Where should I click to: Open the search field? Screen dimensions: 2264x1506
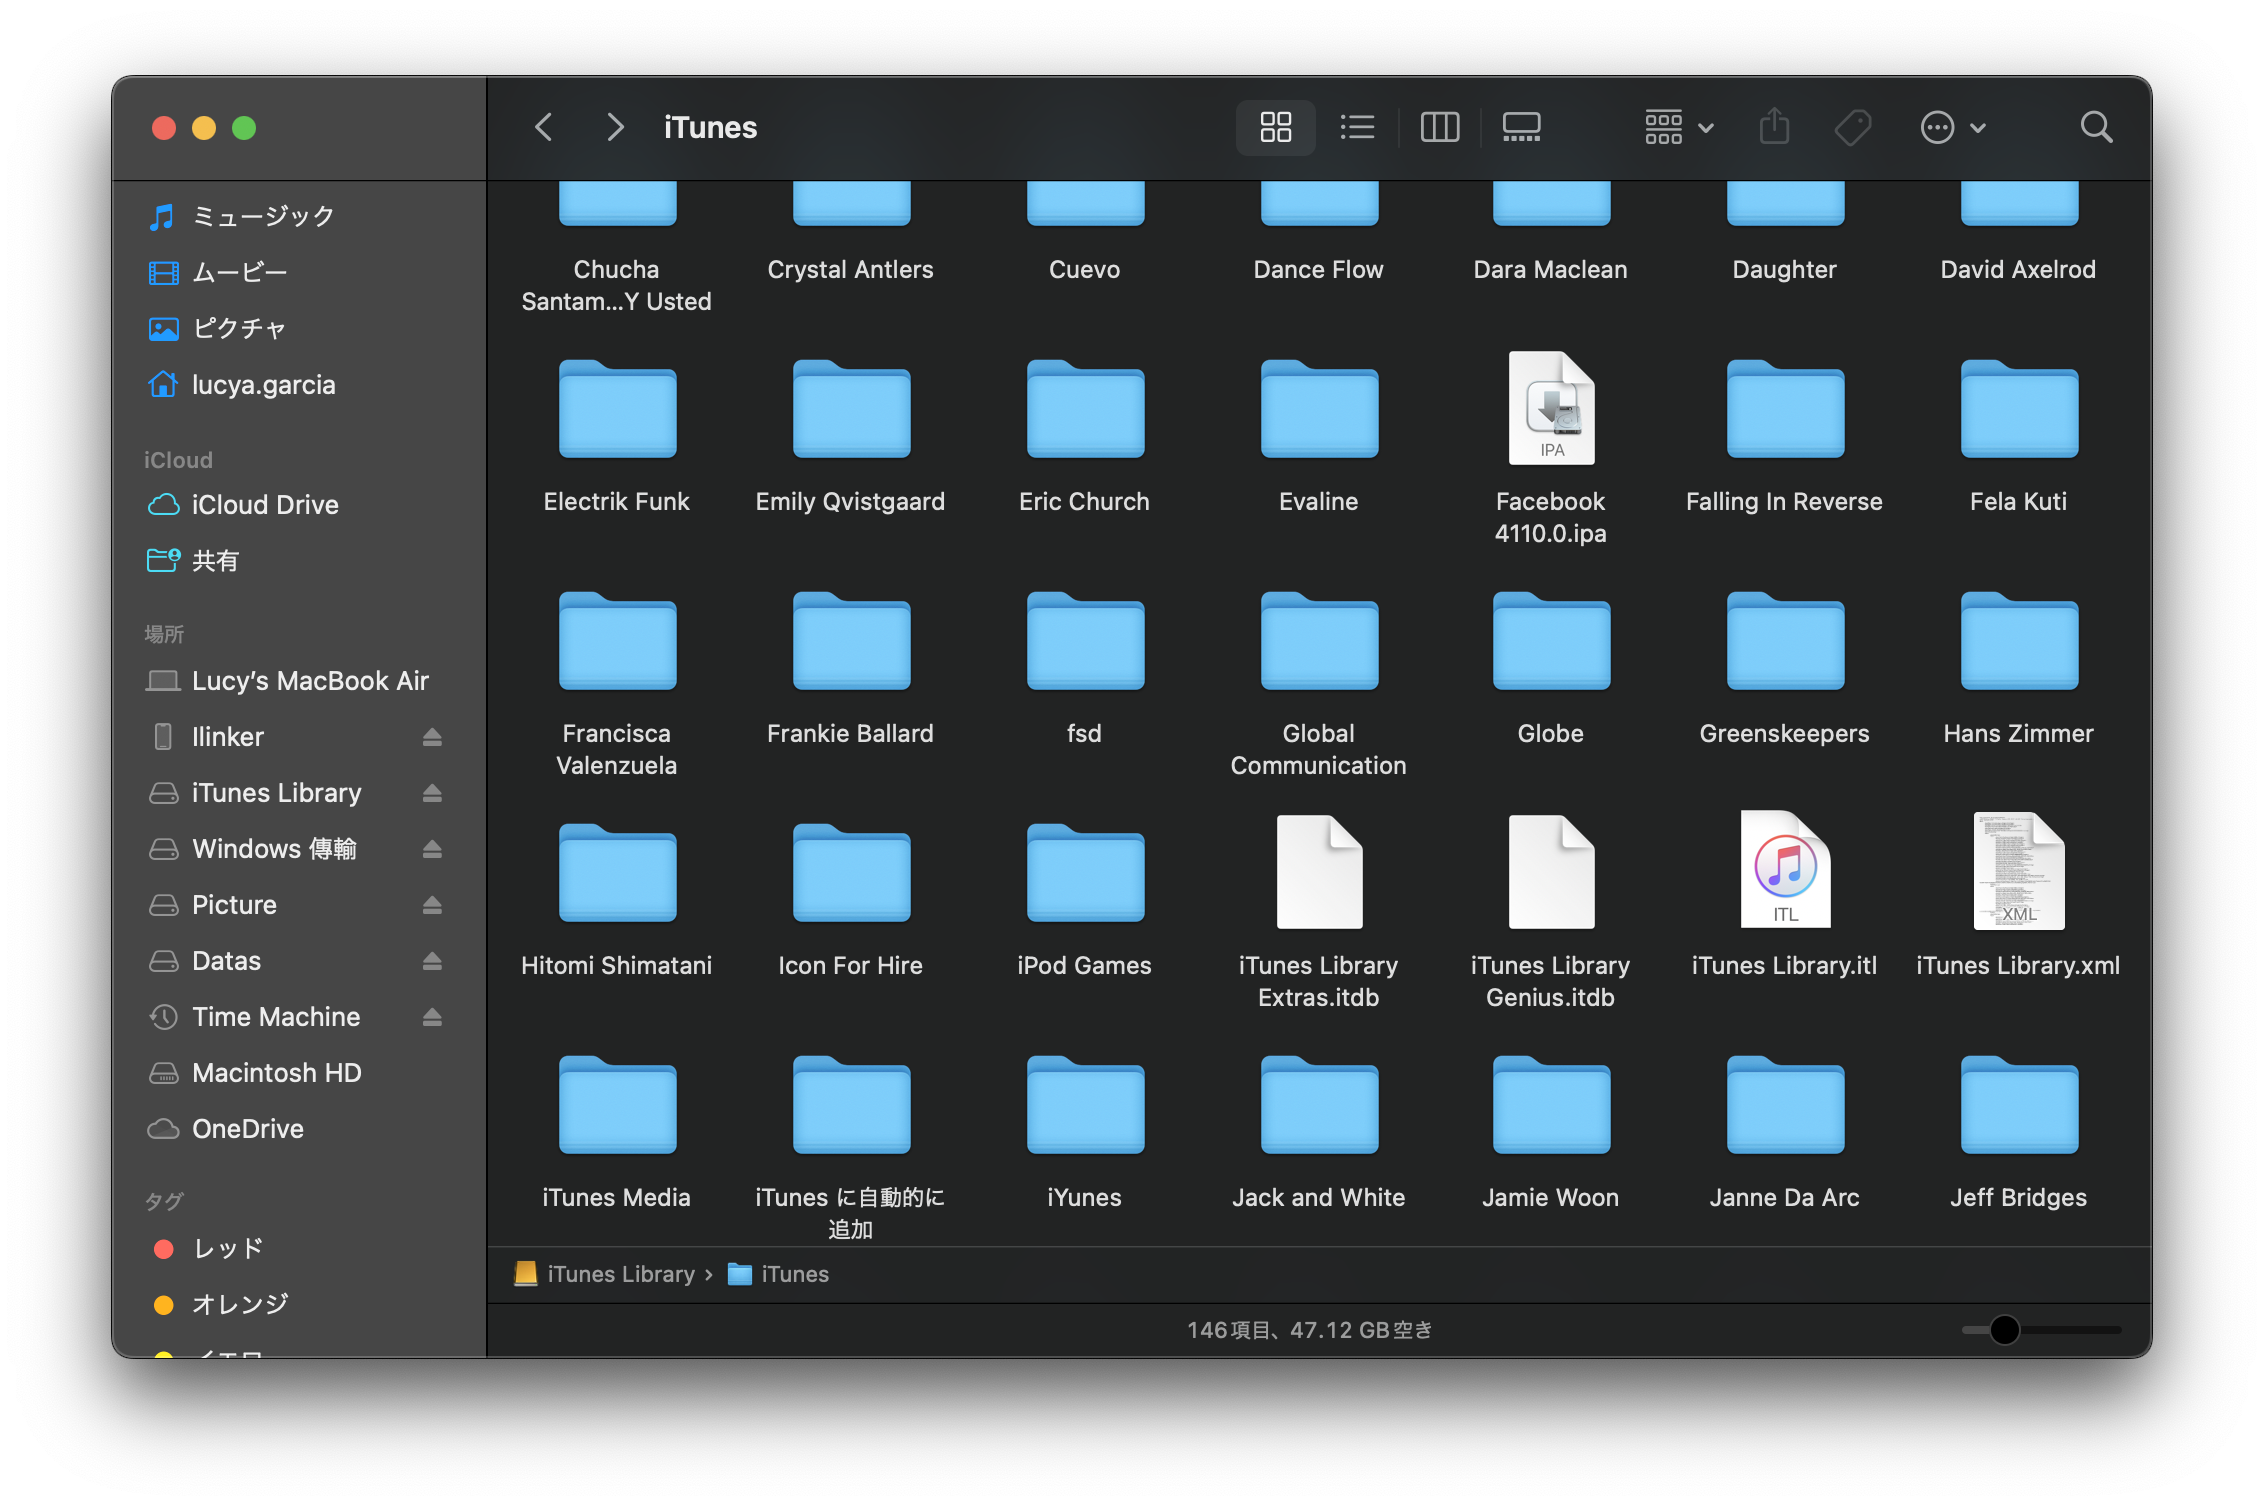pos(2096,127)
